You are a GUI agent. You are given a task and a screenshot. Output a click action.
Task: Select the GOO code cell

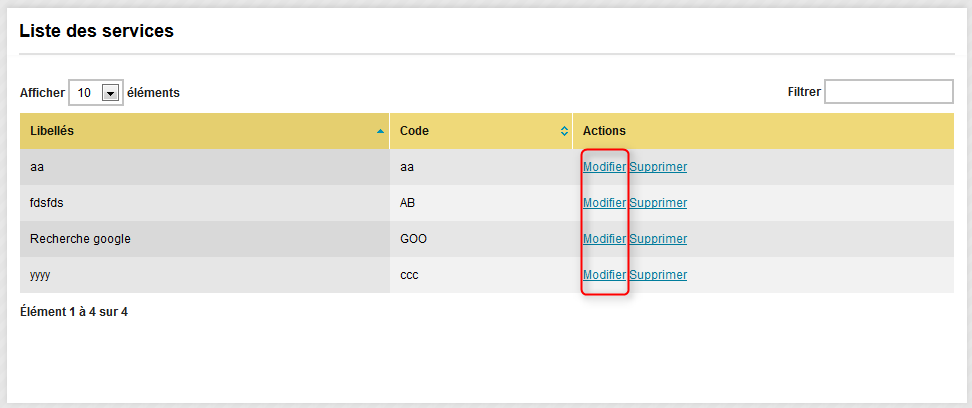click(481, 239)
